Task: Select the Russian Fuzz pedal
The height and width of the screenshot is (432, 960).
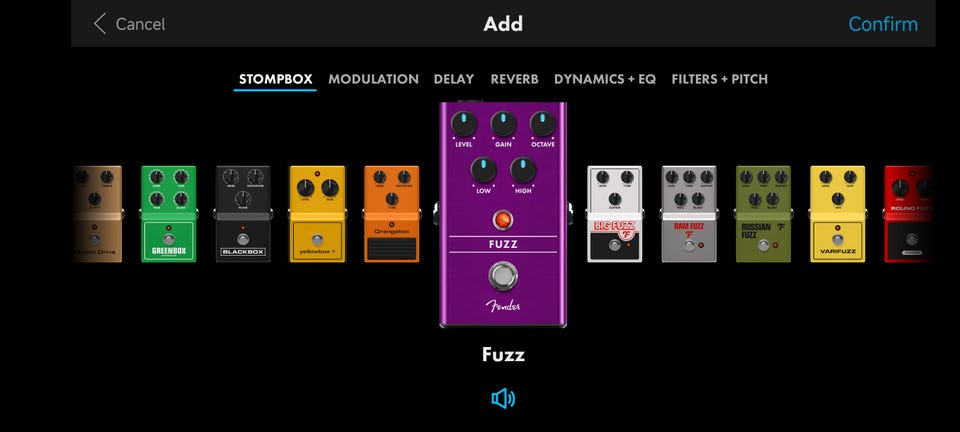Action: [x=763, y=214]
